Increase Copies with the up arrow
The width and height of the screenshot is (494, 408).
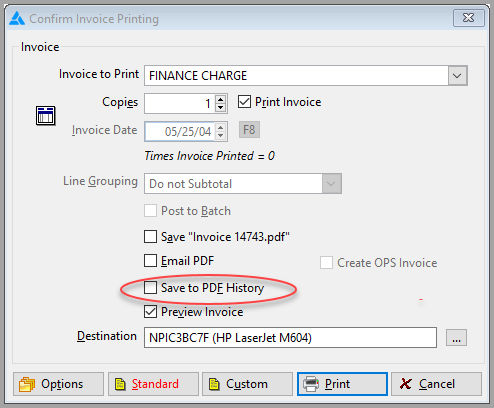[x=220, y=99]
